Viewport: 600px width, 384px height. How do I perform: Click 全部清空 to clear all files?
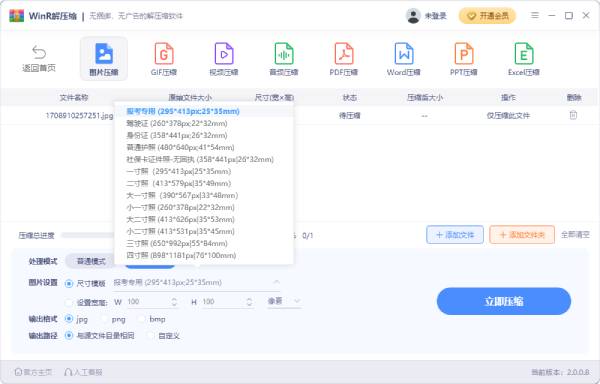tap(575, 235)
